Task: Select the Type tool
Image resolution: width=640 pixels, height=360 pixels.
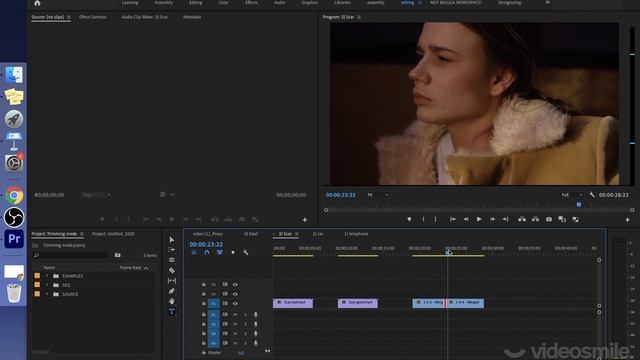Action: (x=171, y=312)
